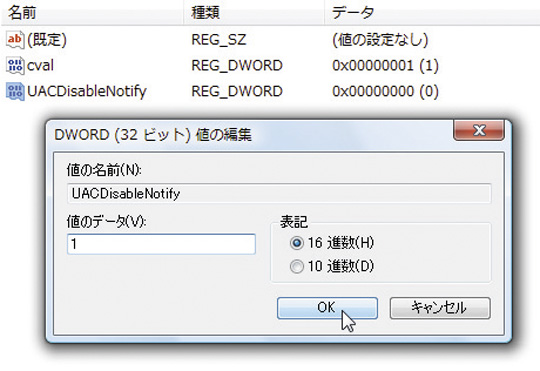Image resolution: width=540 pixels, height=371 pixels.
Task: Select the UACDisableNotify entry in the list
Action: pos(87,91)
